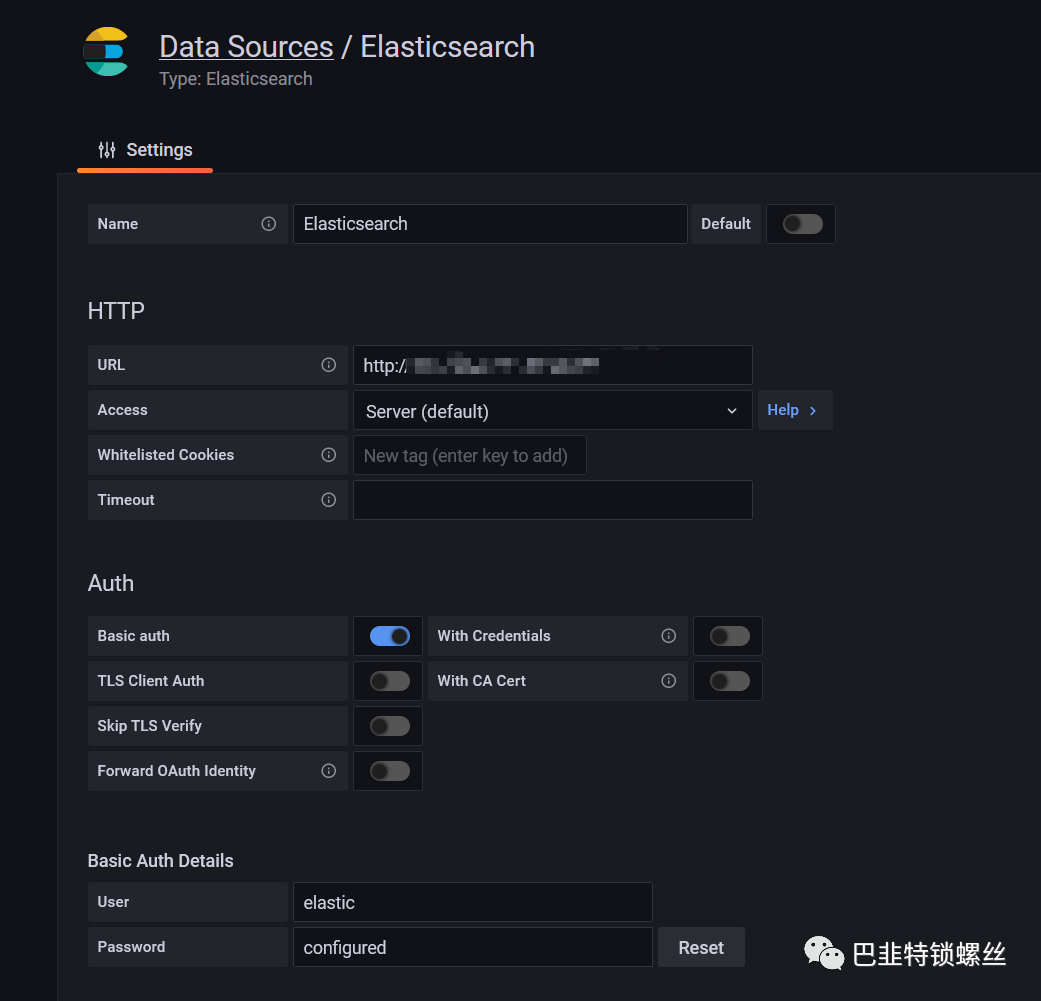The height and width of the screenshot is (1001, 1041).
Task: Click the User input field
Action: tap(473, 902)
